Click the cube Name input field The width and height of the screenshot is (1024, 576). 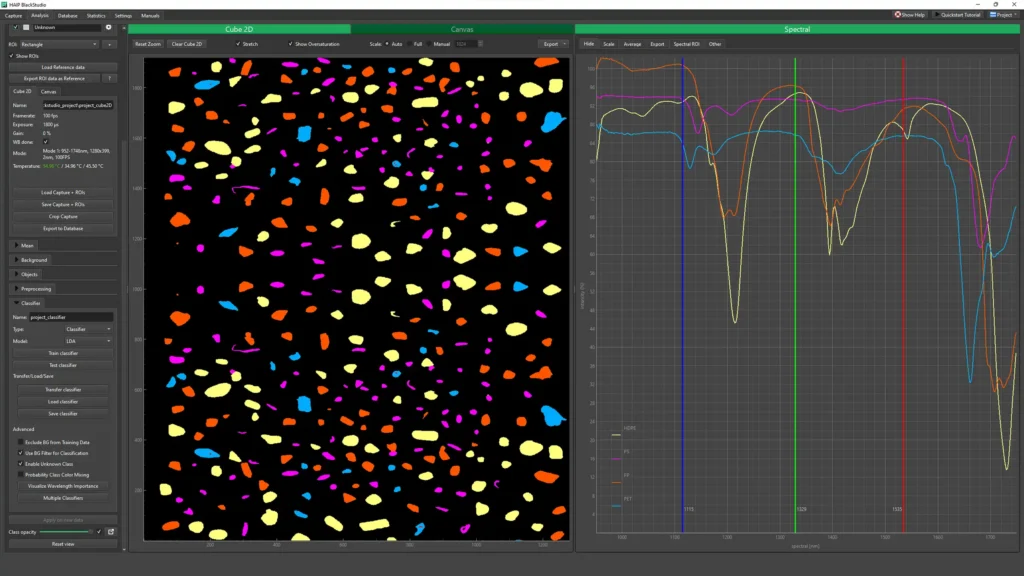(78, 105)
